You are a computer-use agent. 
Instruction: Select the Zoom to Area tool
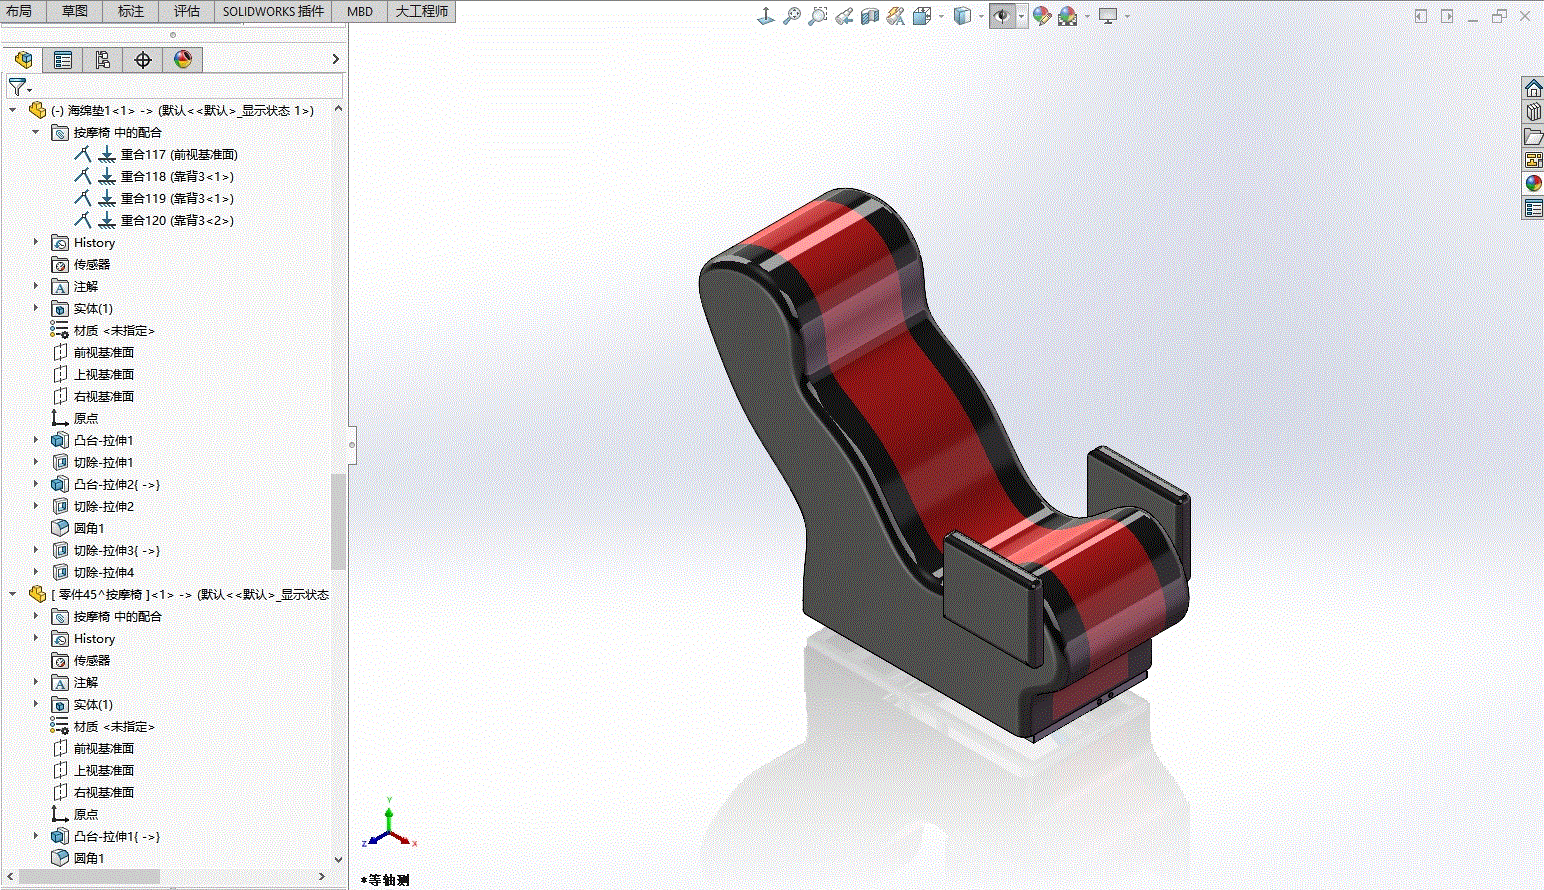pos(818,16)
